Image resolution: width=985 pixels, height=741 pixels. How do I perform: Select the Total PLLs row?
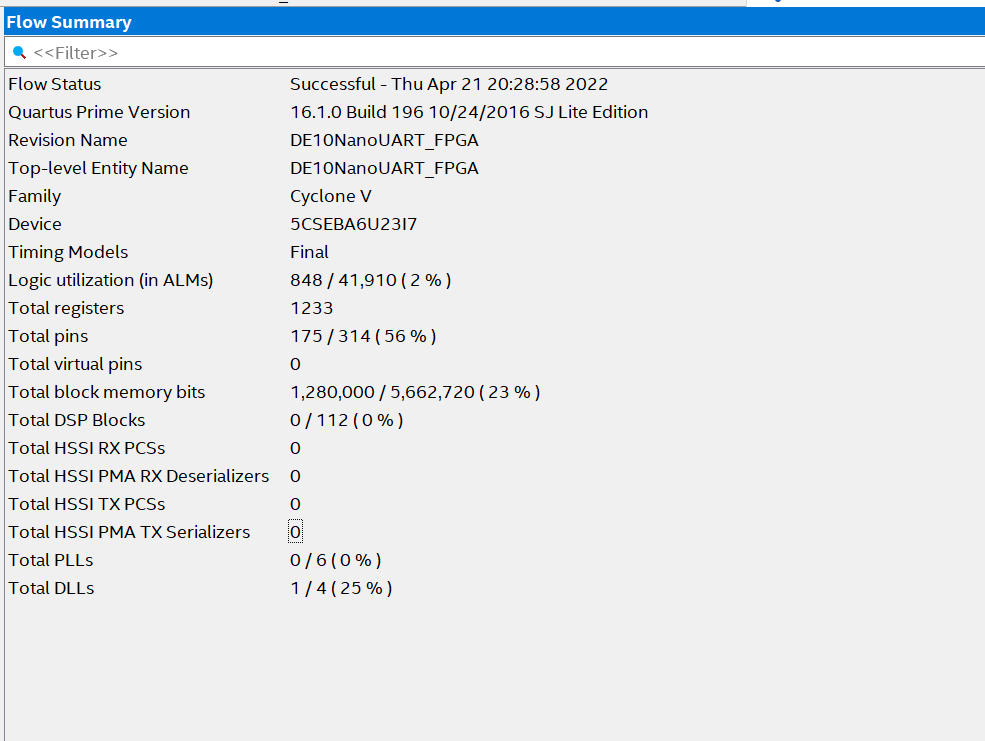pos(495,560)
